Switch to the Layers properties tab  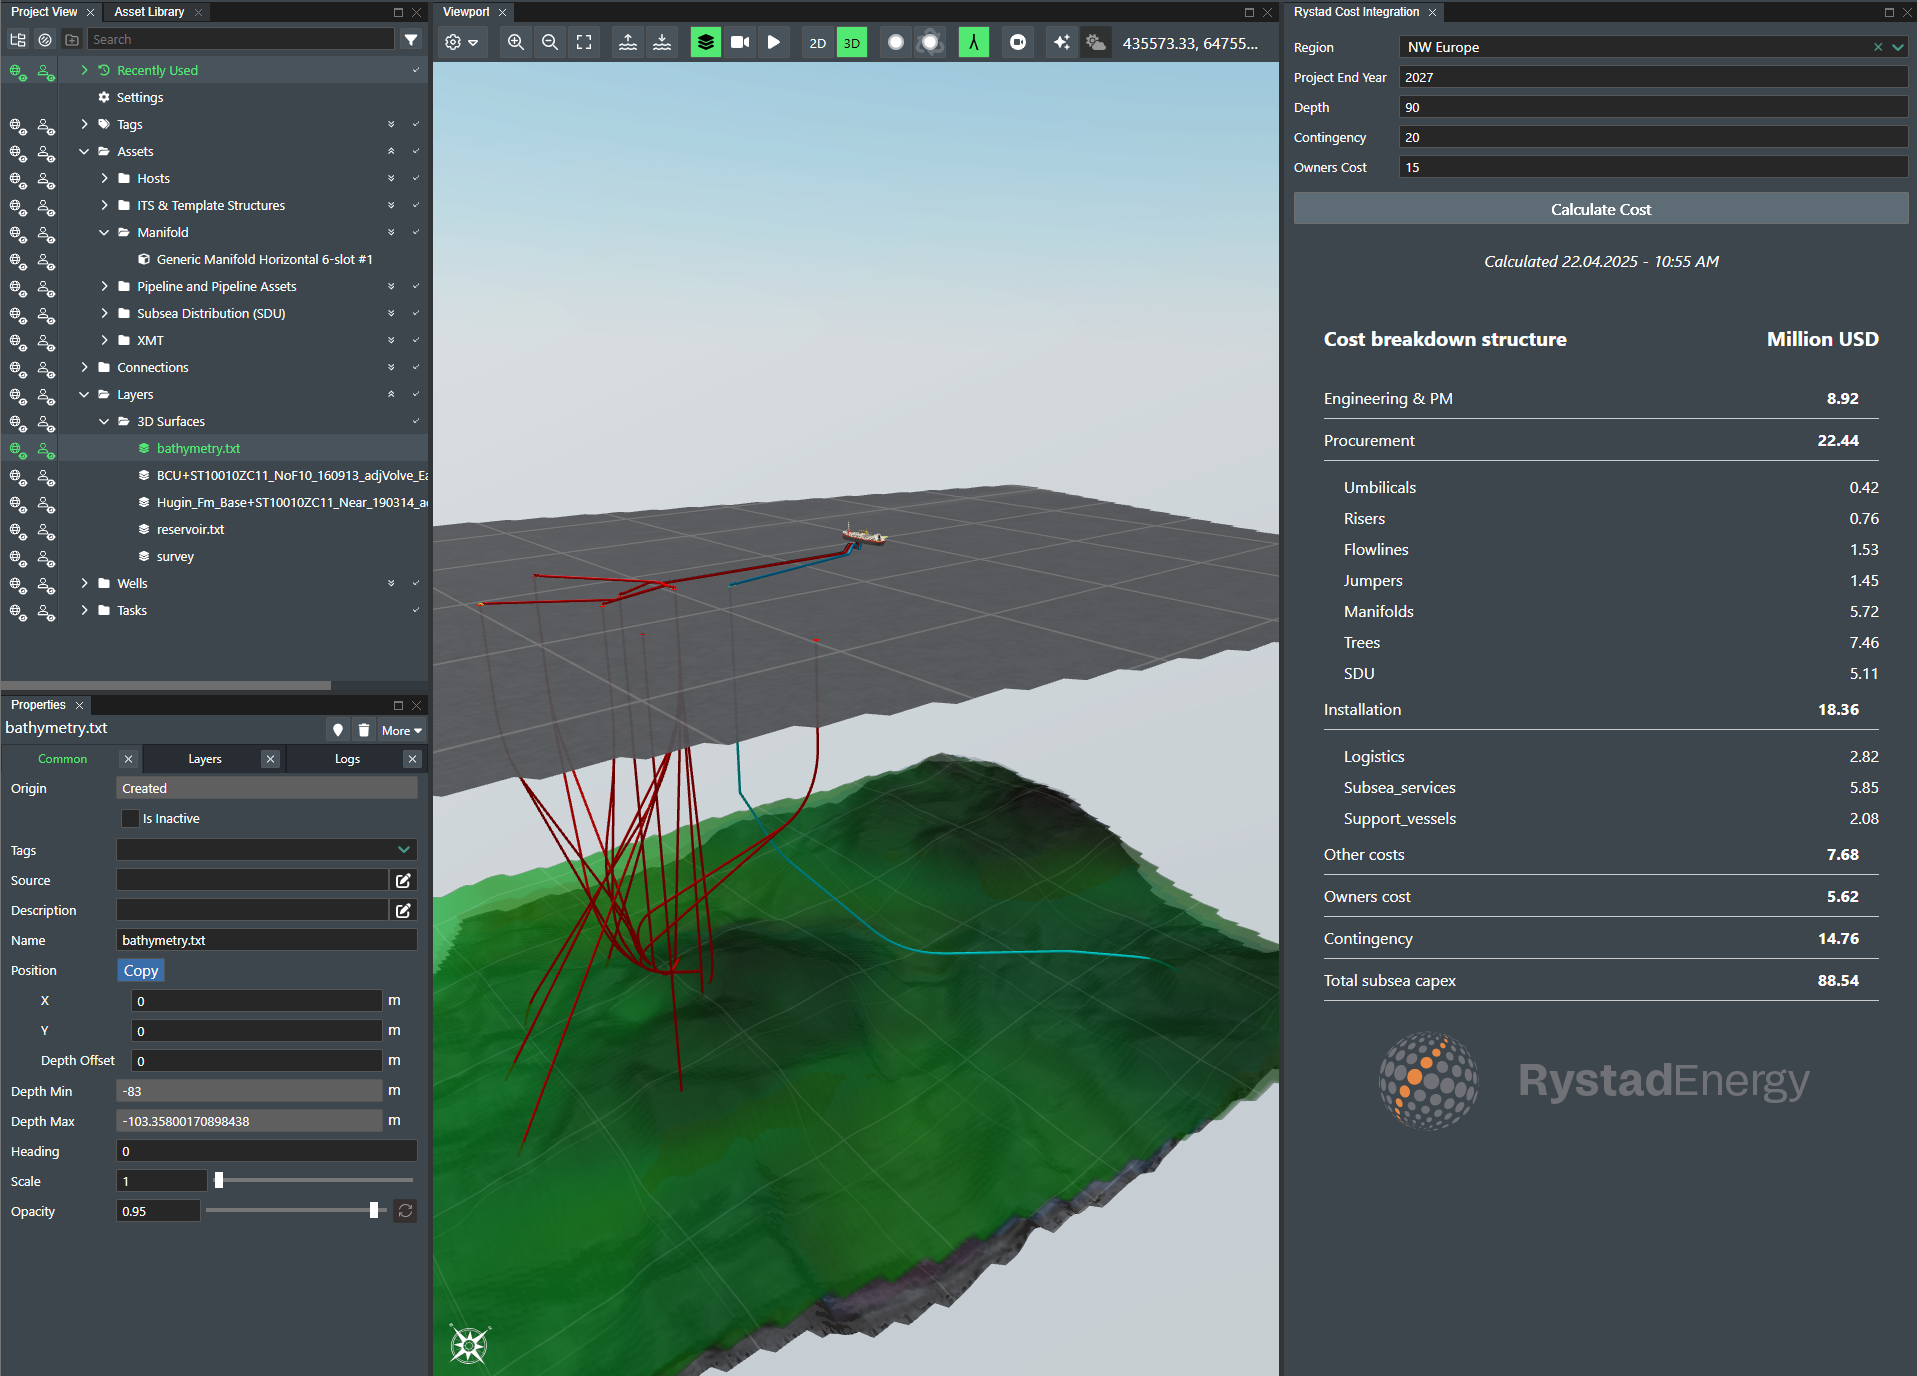205,759
